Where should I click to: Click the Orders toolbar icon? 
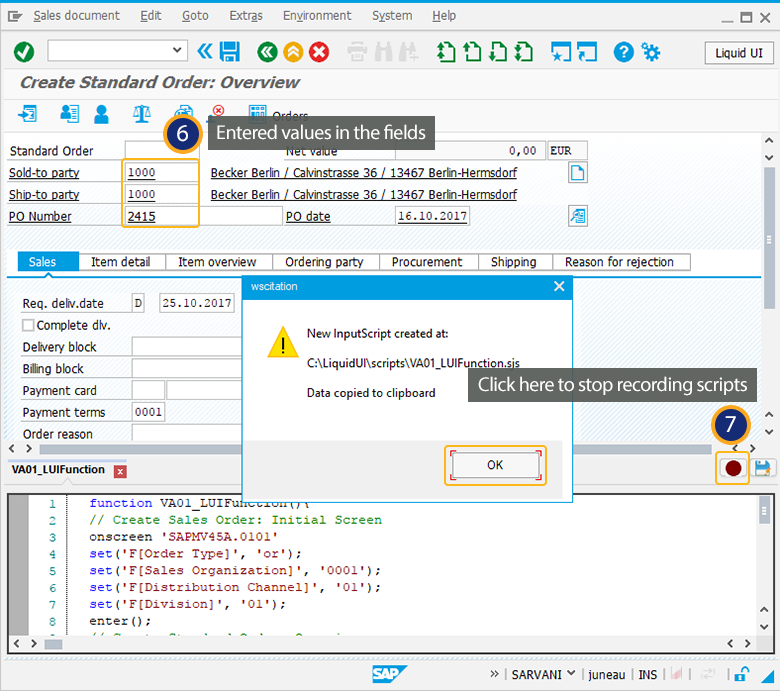click(x=258, y=113)
